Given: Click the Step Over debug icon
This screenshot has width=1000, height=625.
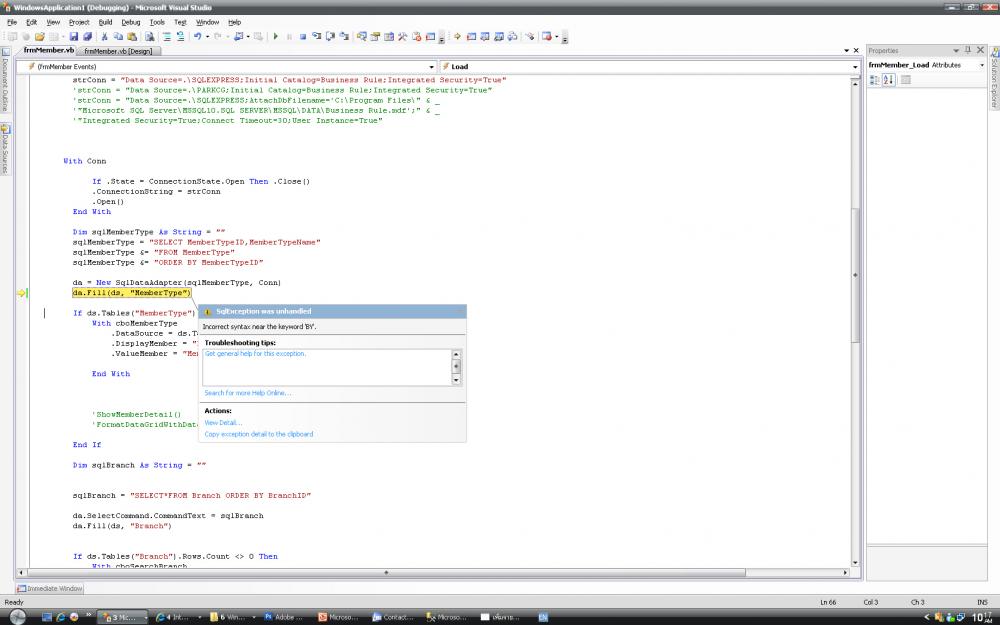Looking at the screenshot, I should click(330, 37).
